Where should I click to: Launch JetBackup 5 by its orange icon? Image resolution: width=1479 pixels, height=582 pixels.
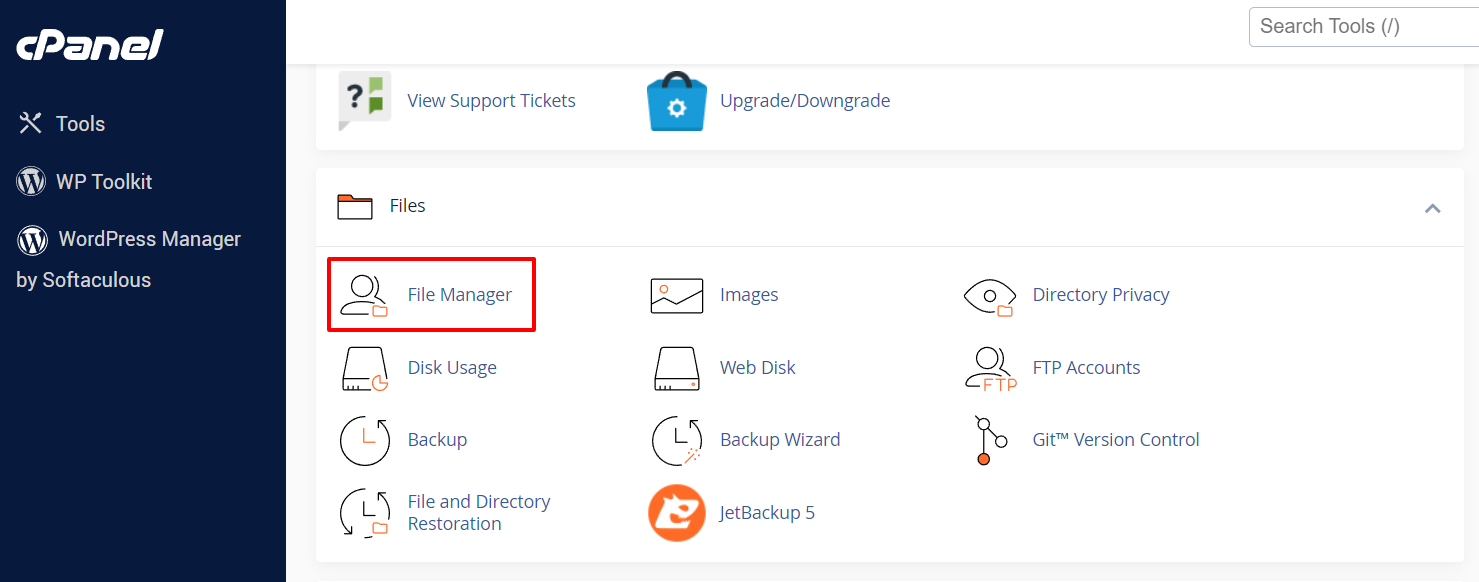coord(676,512)
